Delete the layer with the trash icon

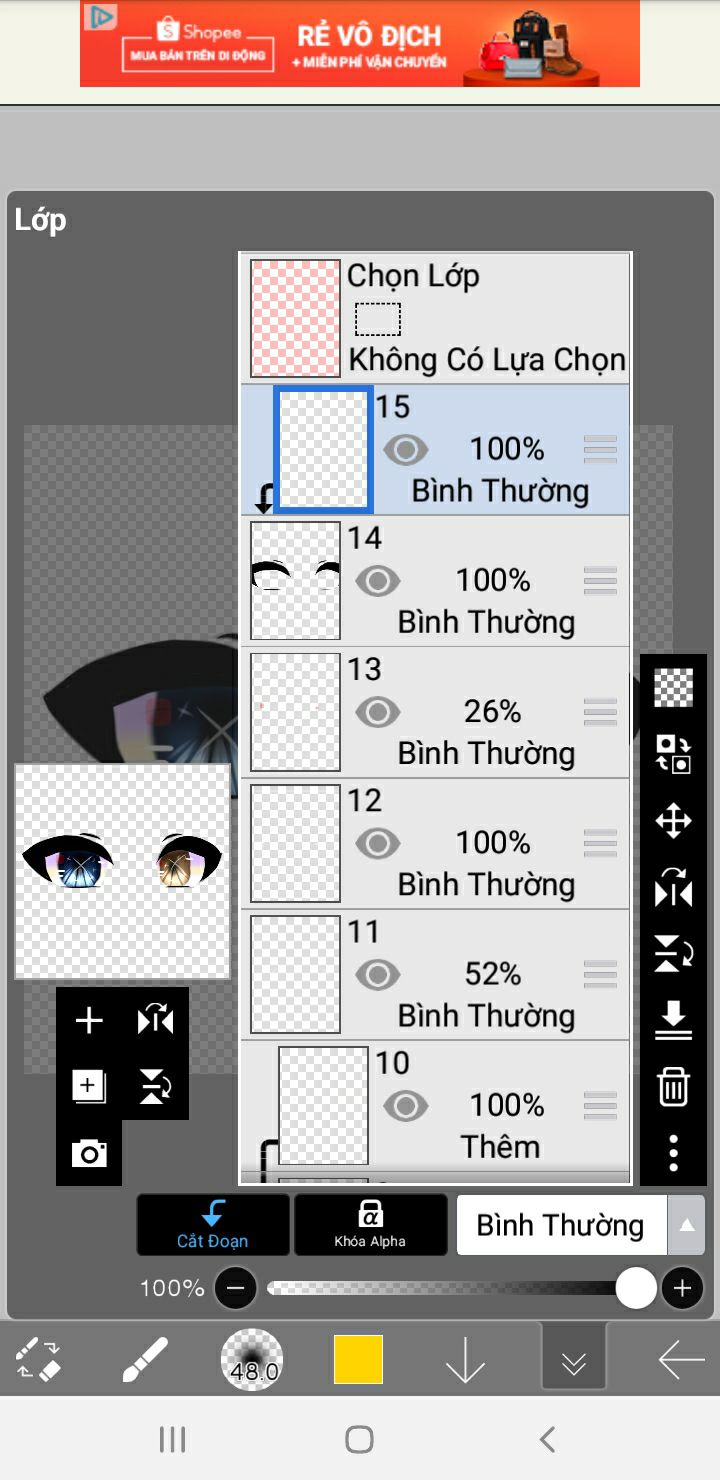673,1086
